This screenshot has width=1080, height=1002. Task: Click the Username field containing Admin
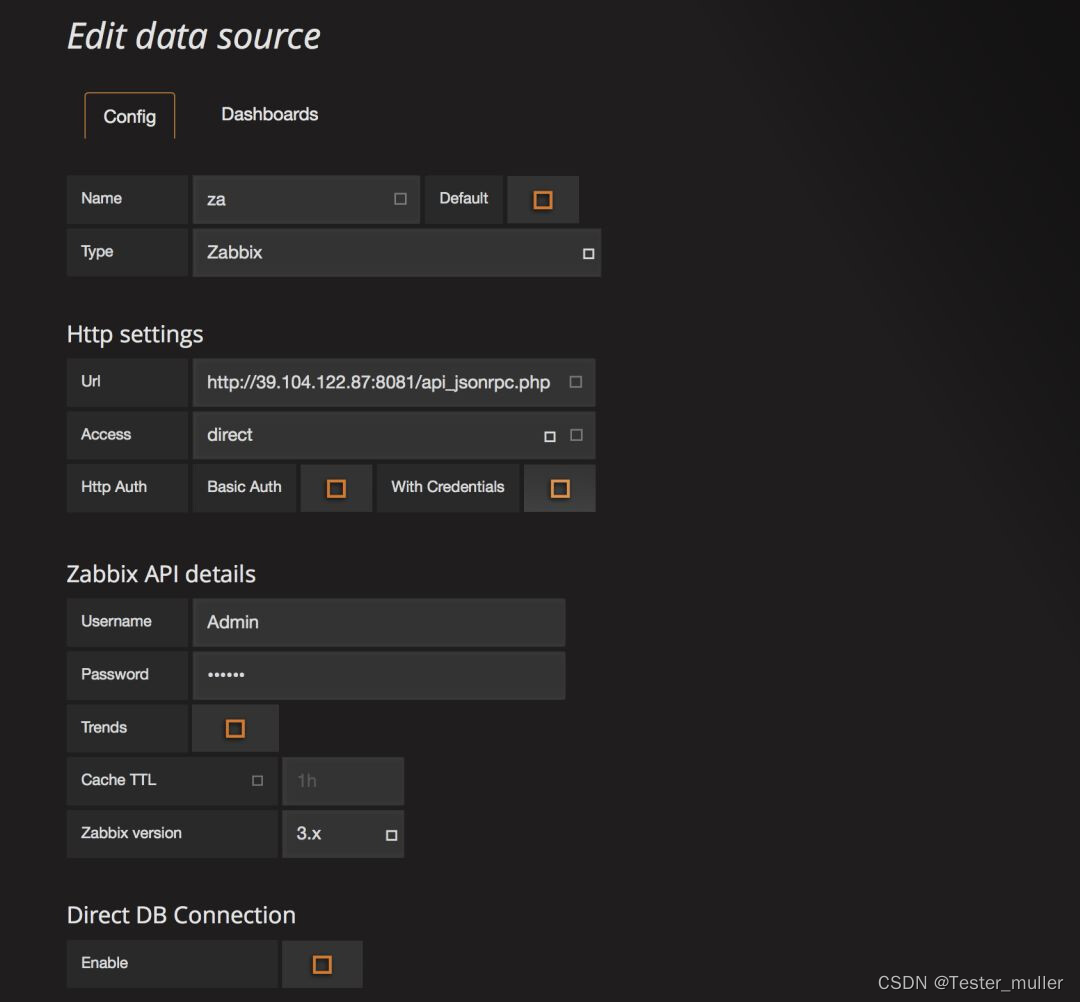(x=379, y=623)
